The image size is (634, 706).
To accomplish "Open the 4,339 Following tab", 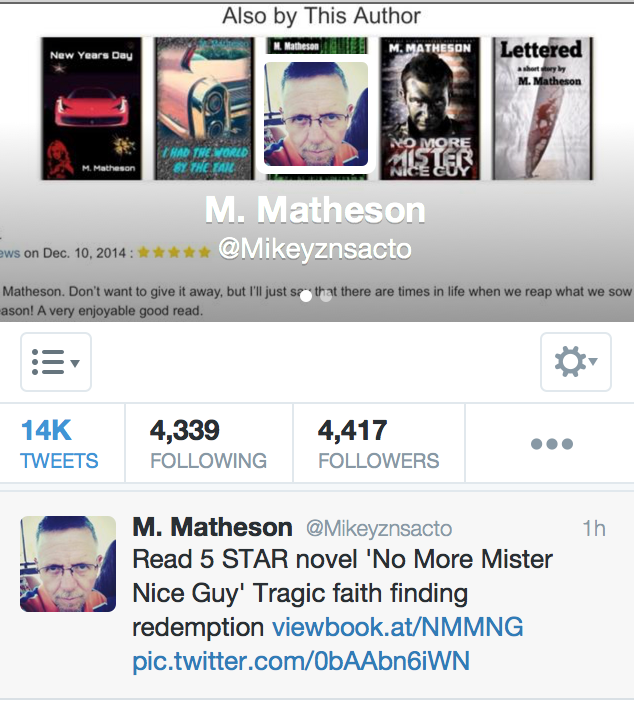I will tap(208, 444).
